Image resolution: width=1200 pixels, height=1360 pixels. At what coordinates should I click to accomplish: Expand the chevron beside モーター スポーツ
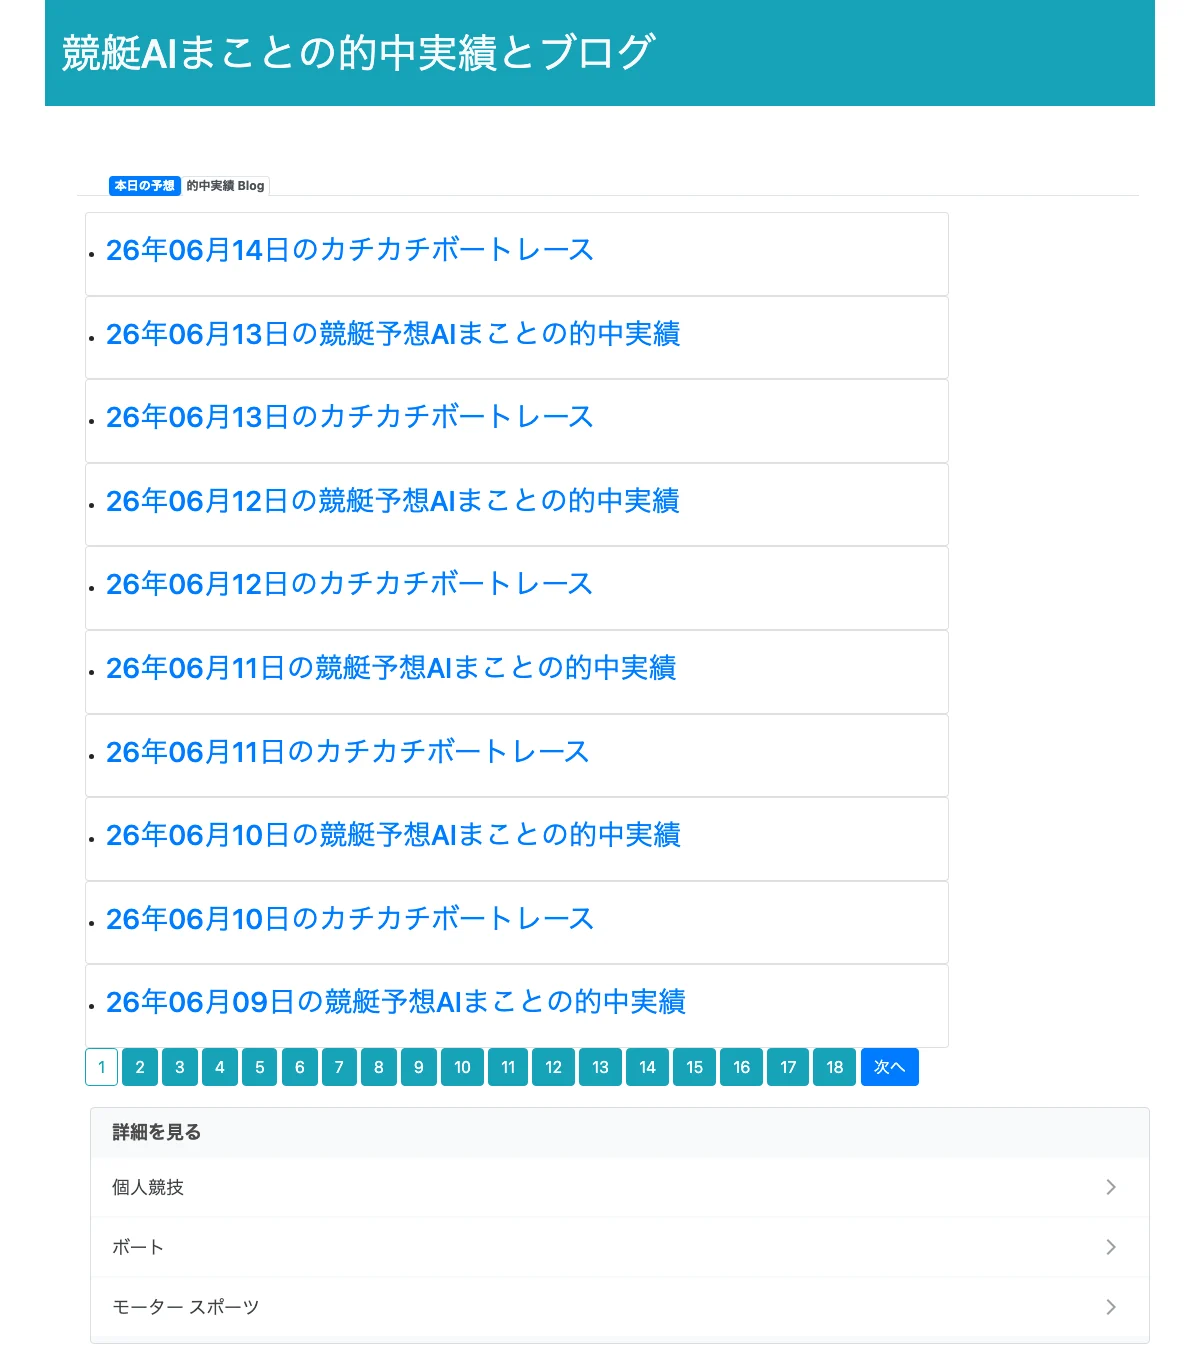pos(1111,1307)
